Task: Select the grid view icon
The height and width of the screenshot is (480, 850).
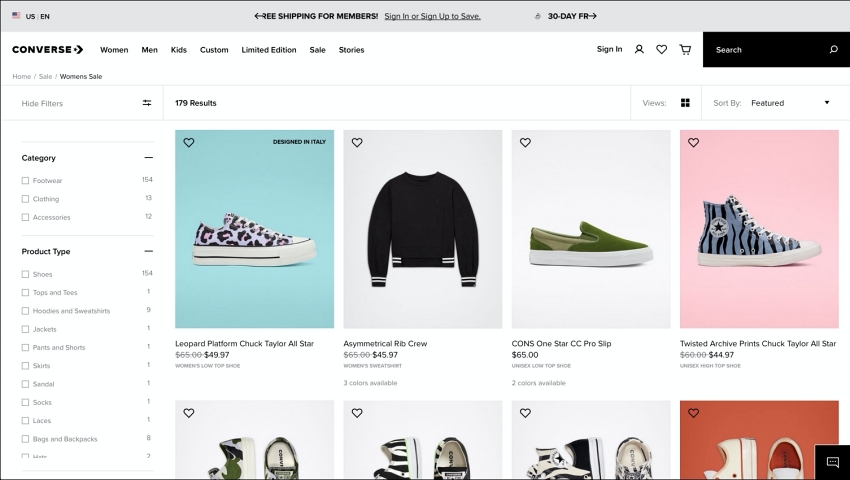Action: pos(685,103)
